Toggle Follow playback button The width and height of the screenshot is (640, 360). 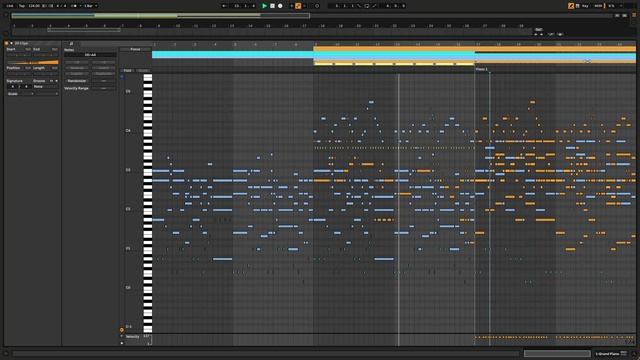click(x=224, y=6)
